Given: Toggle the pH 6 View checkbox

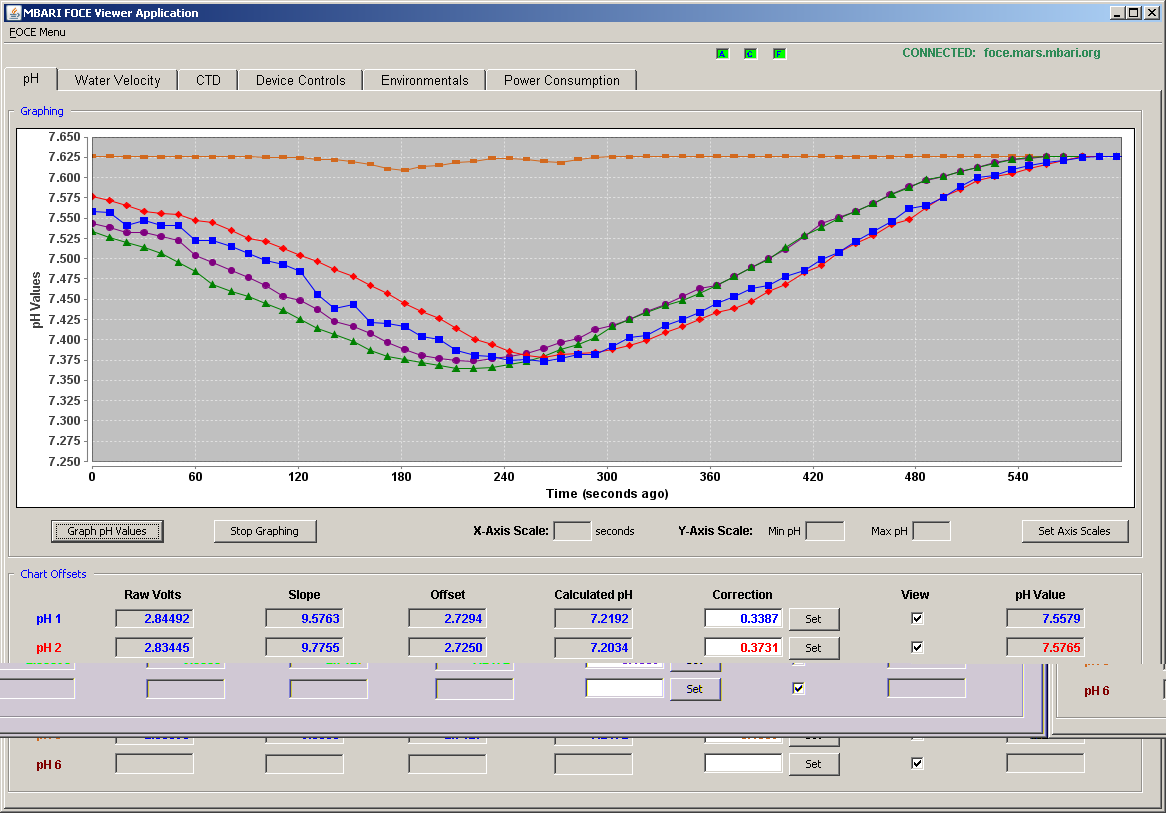Looking at the screenshot, I should pos(917,763).
